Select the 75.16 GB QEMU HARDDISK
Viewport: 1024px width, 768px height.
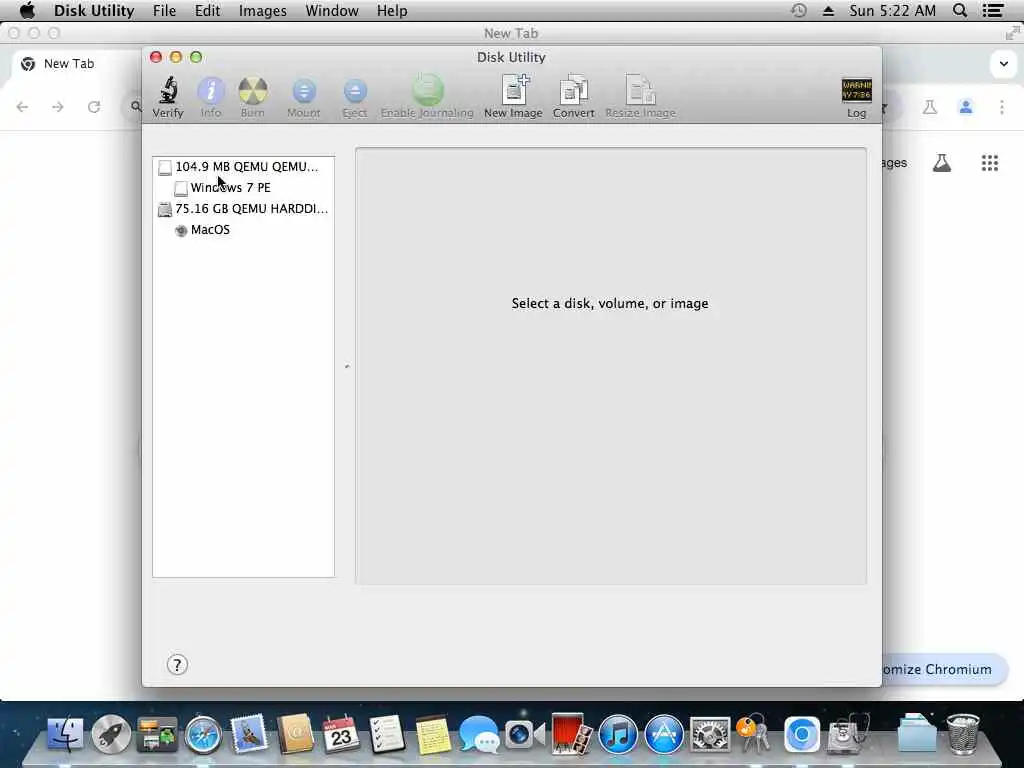pyautogui.click(x=244, y=208)
